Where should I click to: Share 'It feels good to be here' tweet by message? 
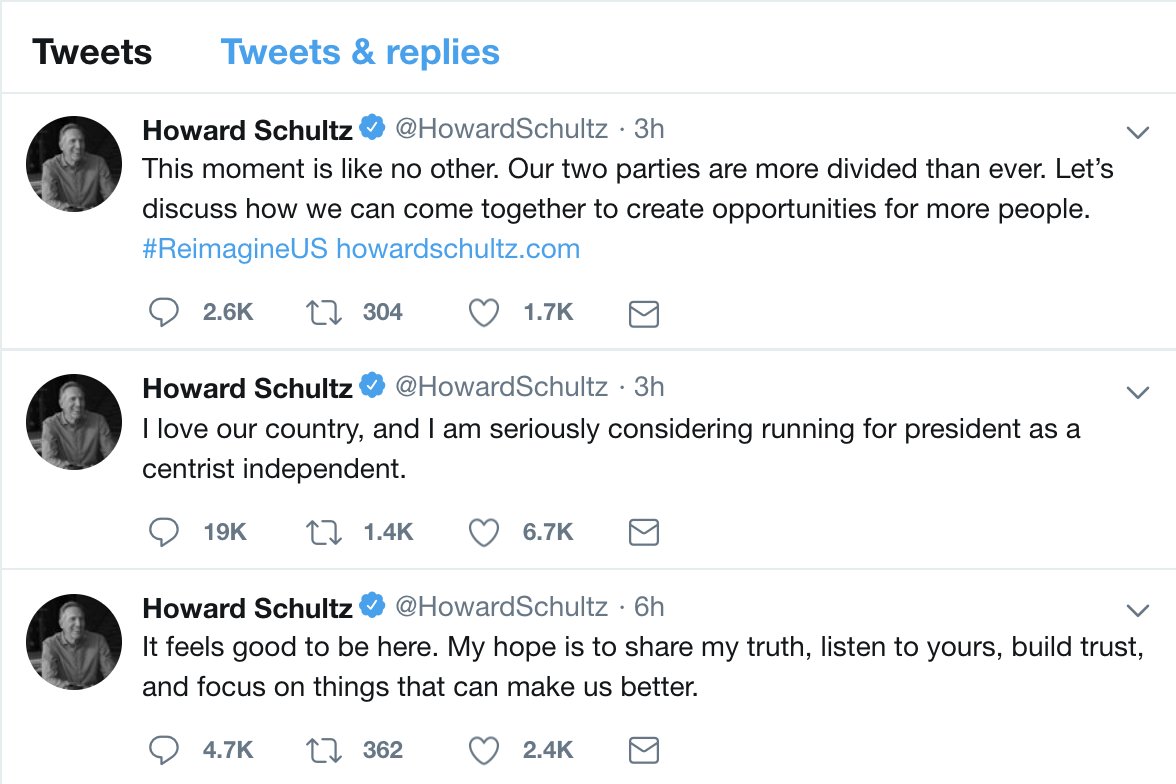tap(643, 751)
